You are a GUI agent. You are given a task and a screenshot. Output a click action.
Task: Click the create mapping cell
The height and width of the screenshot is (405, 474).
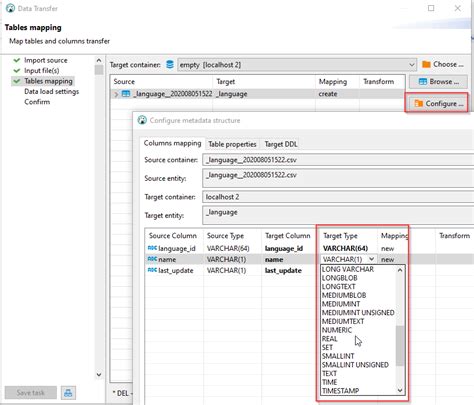pyautogui.click(x=328, y=94)
